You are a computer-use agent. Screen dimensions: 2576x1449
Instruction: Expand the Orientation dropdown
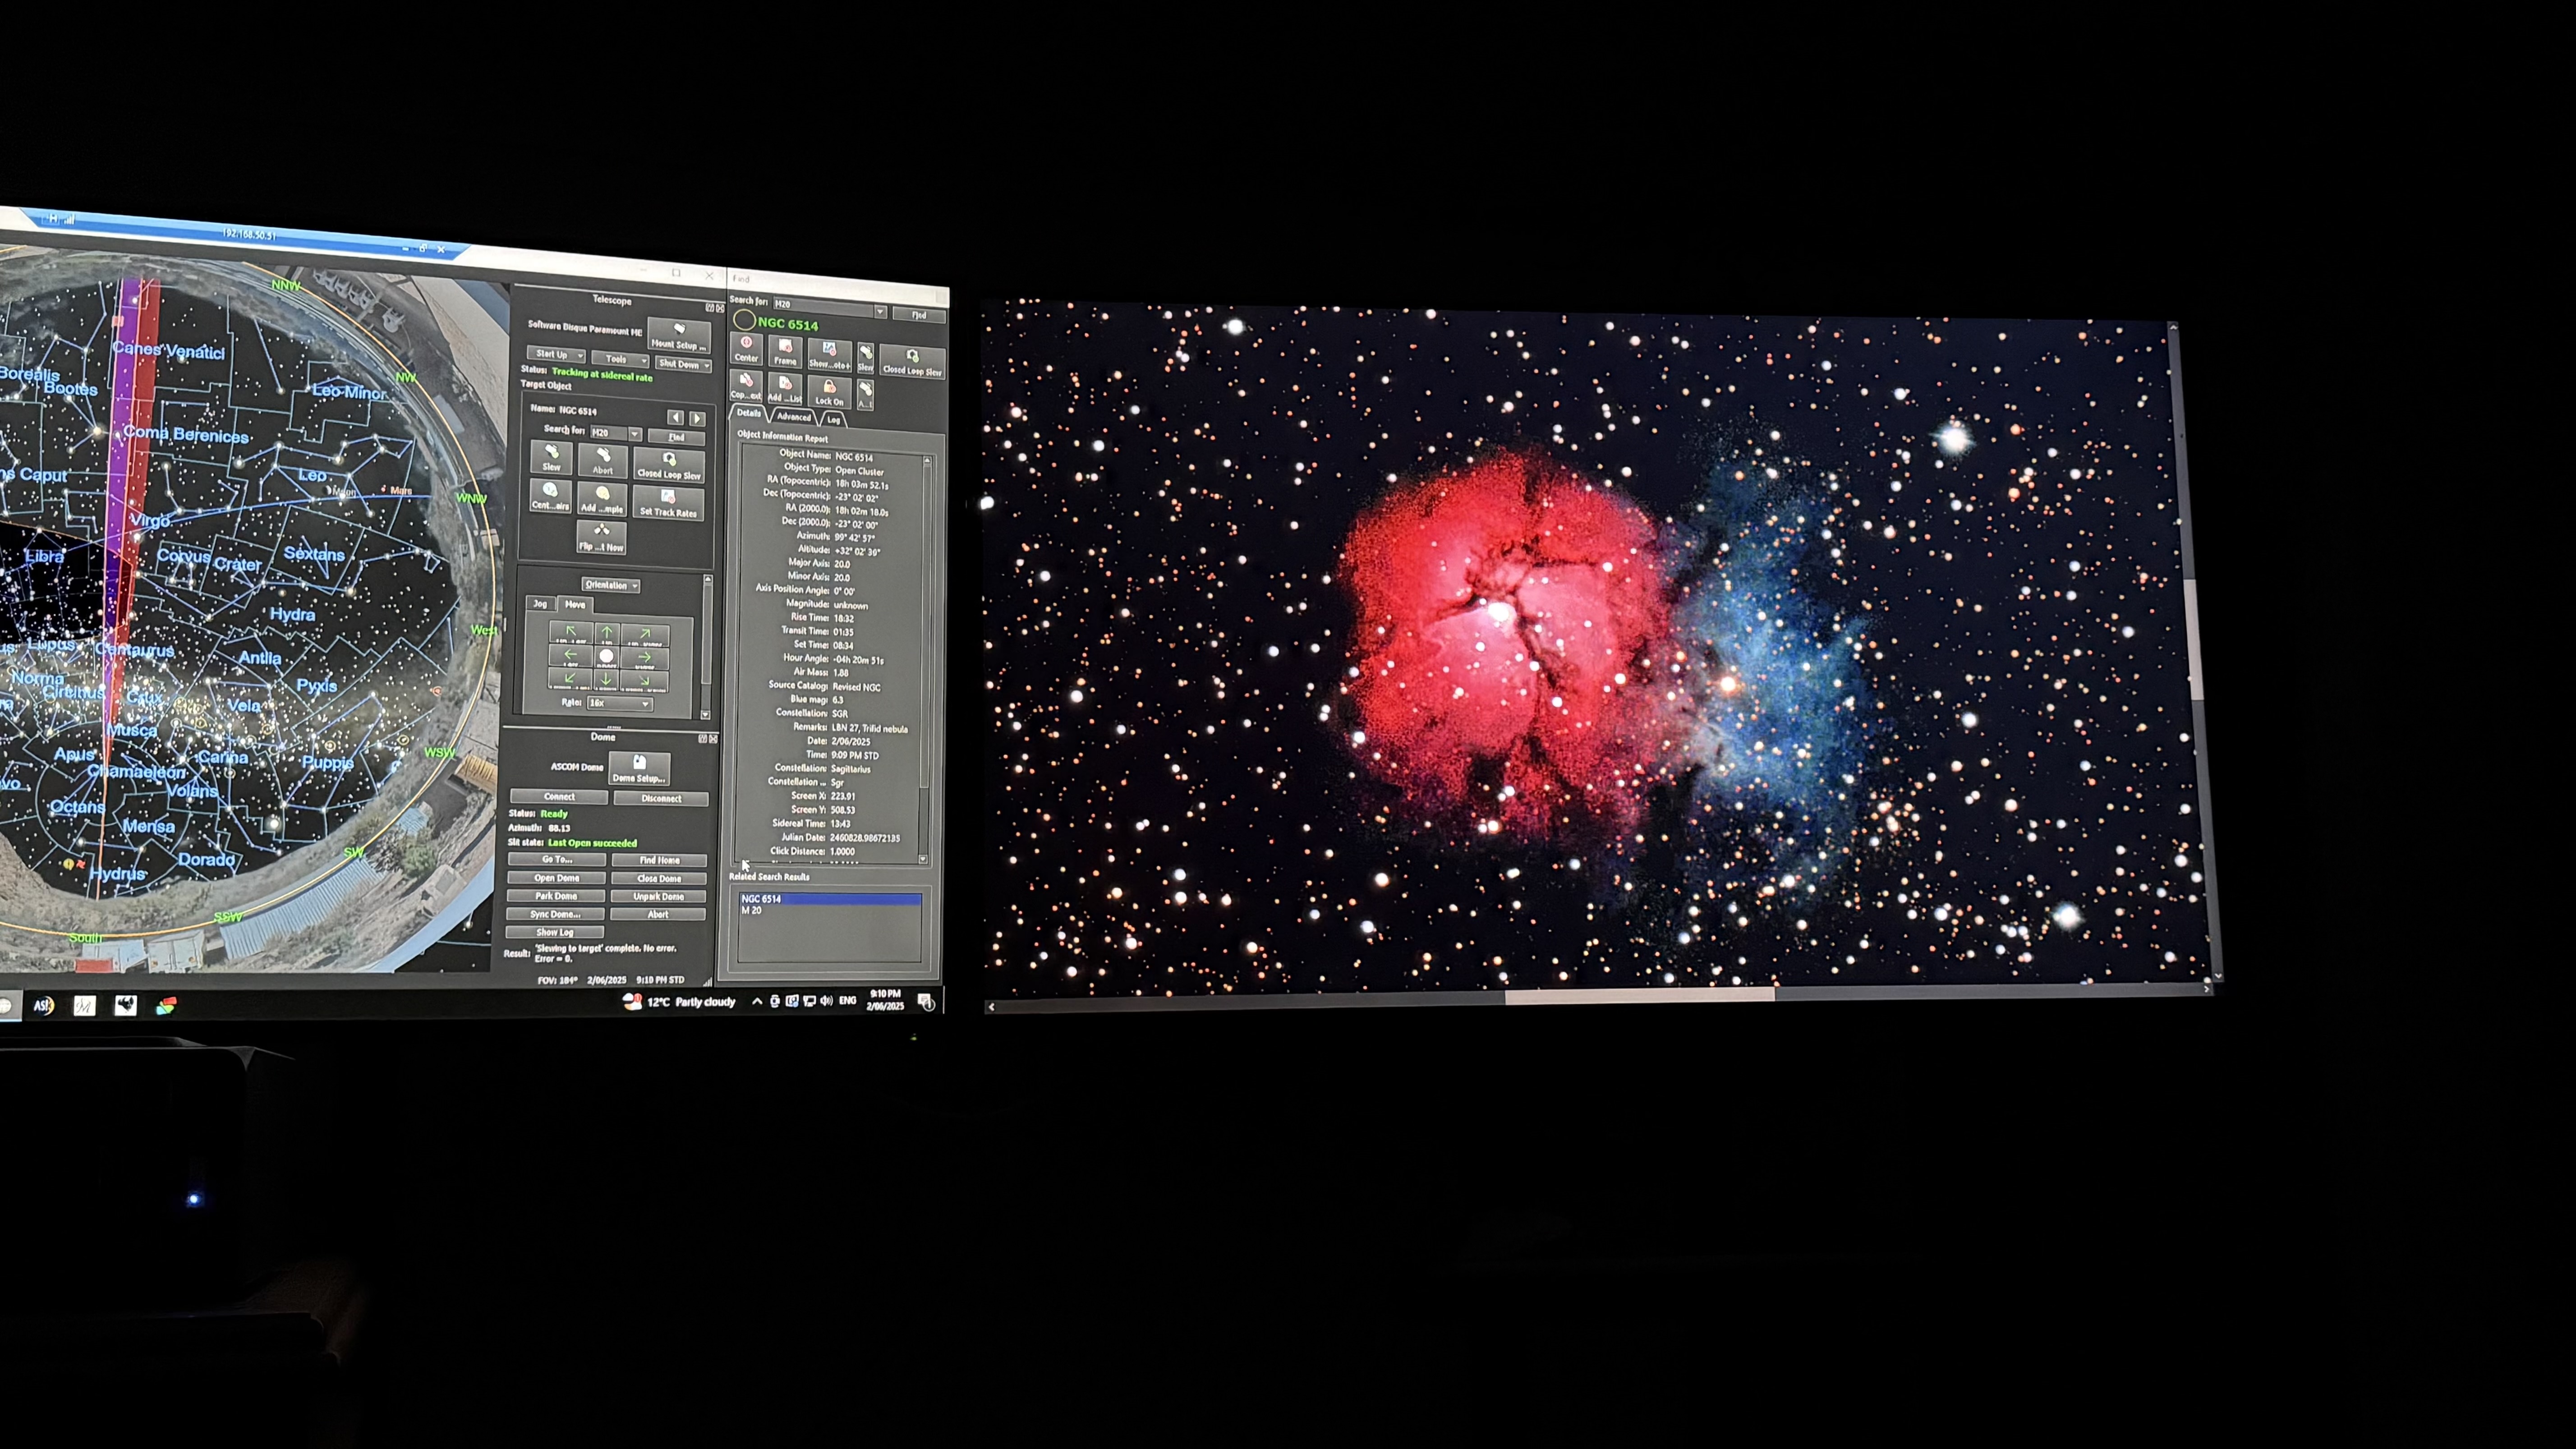point(610,585)
